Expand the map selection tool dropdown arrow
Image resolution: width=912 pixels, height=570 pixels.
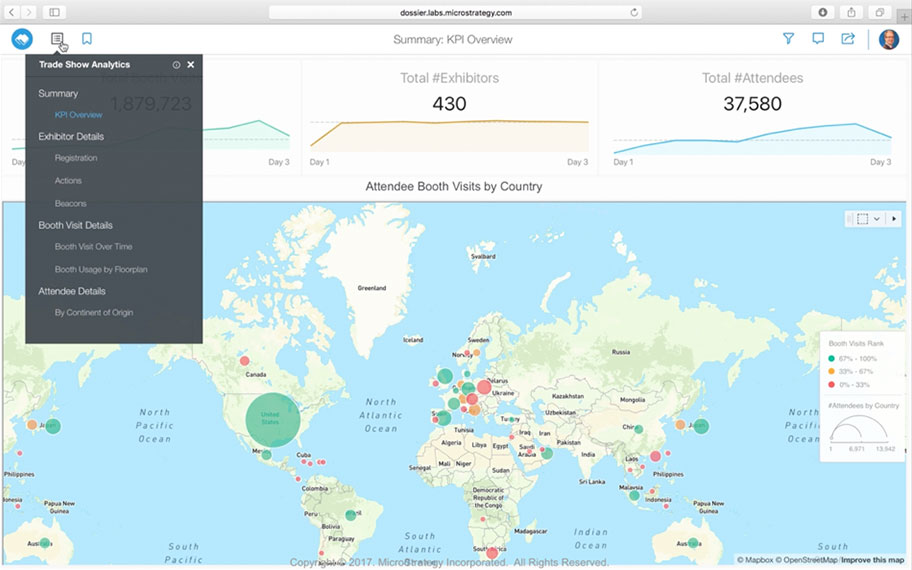click(877, 218)
